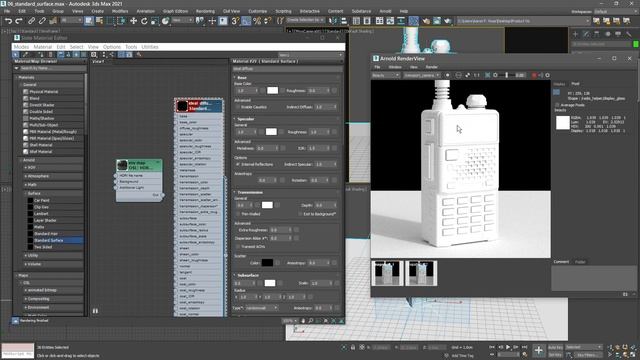This screenshot has width=640, height=360.
Task: Click Delete Selected in material editor toolbar
Action: (x=51, y=54)
